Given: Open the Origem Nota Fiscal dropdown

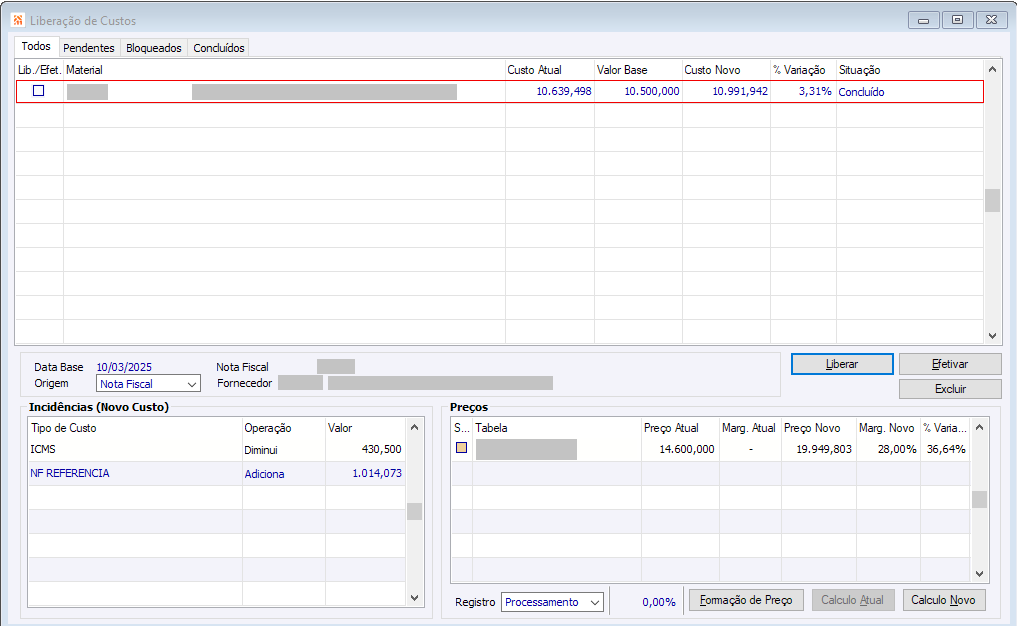Looking at the screenshot, I should pyautogui.click(x=148, y=384).
